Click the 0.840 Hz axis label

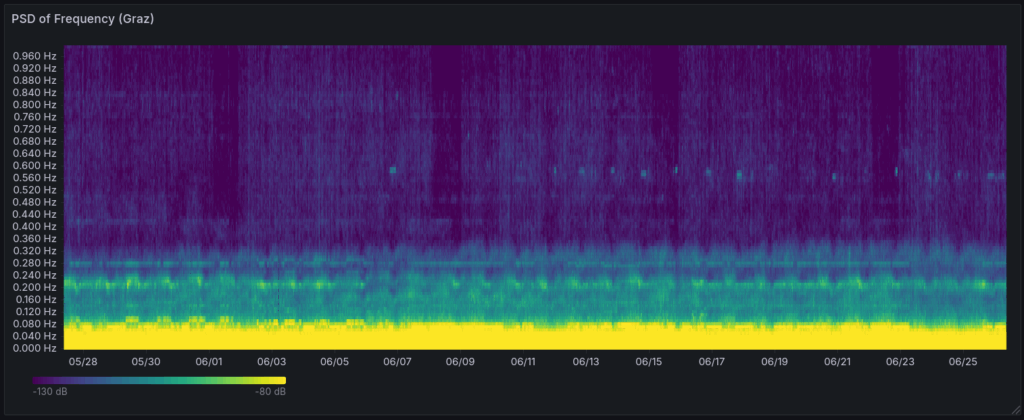[x=35, y=93]
